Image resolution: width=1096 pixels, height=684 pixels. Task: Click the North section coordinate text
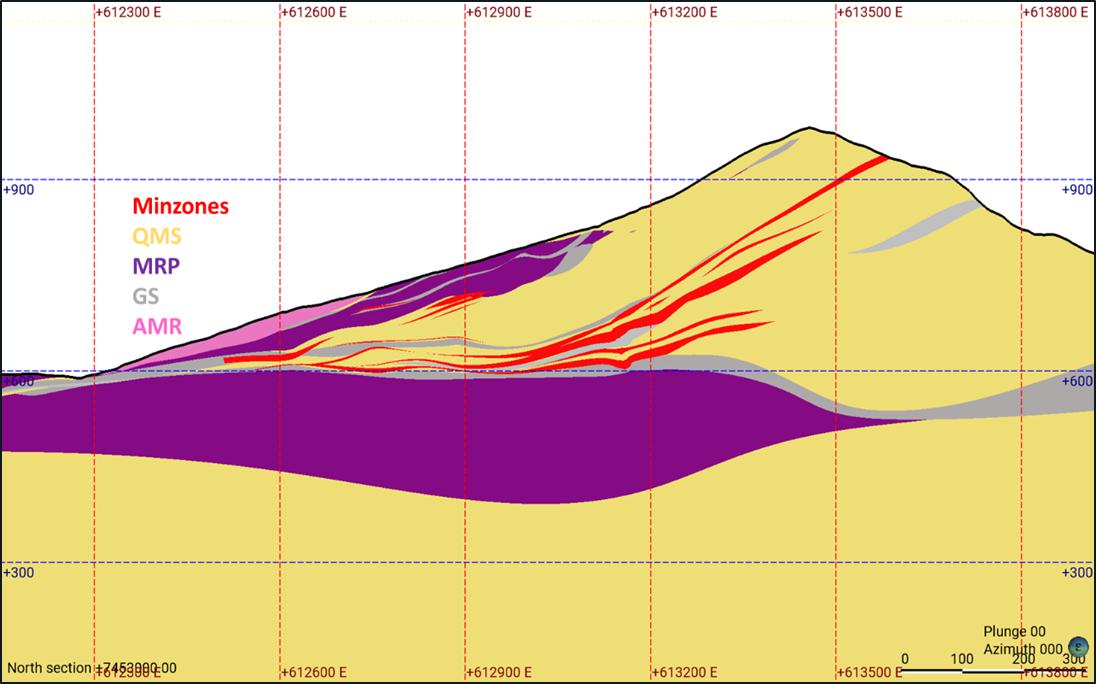(92, 668)
